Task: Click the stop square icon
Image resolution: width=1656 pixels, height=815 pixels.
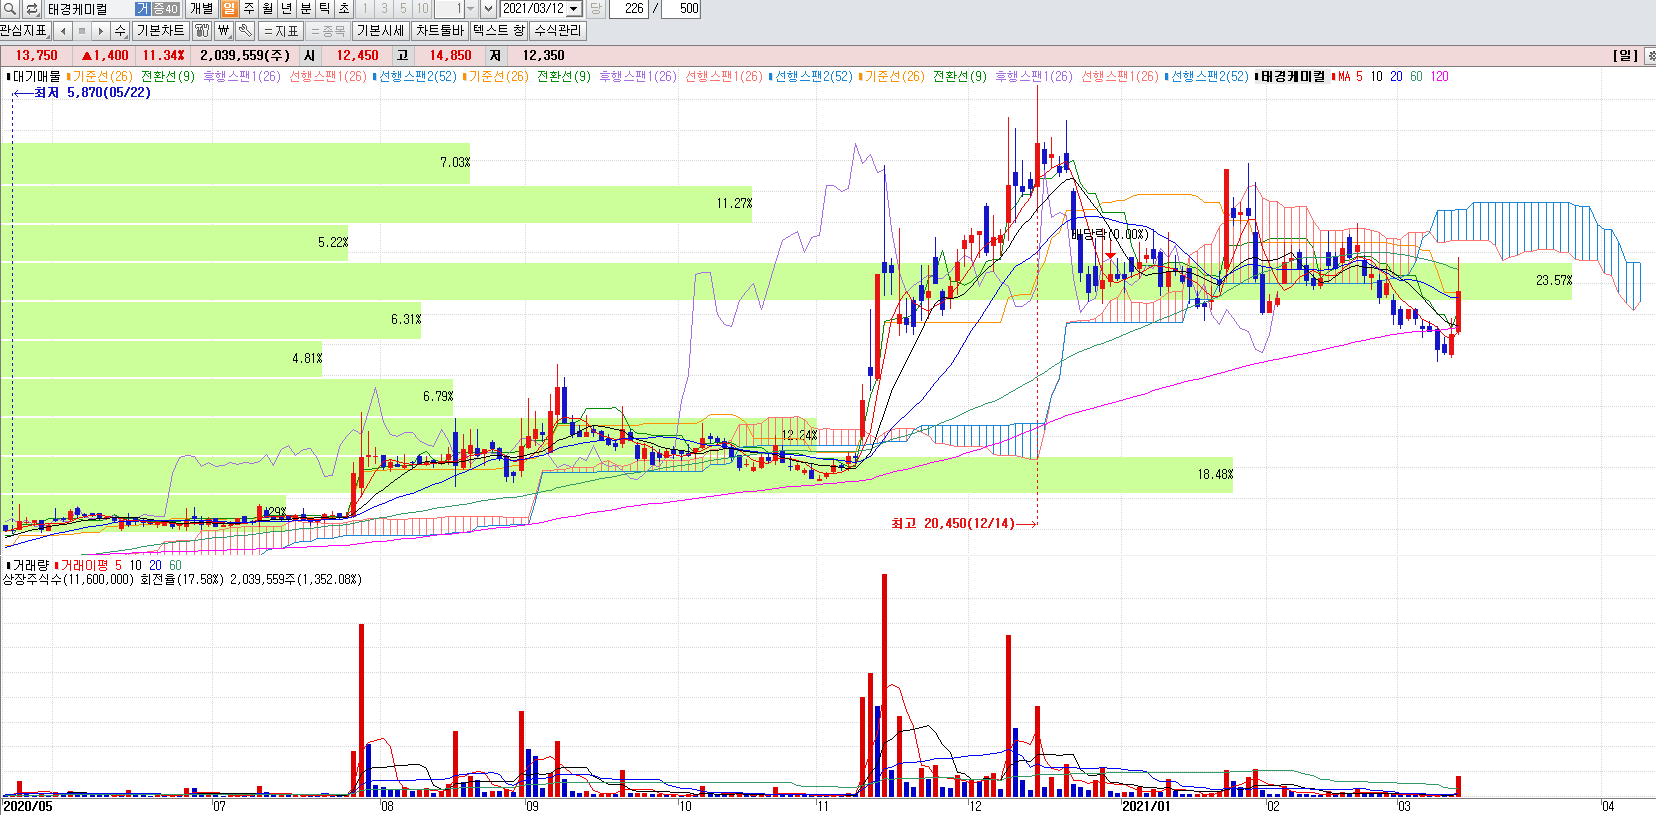Action: click(82, 30)
